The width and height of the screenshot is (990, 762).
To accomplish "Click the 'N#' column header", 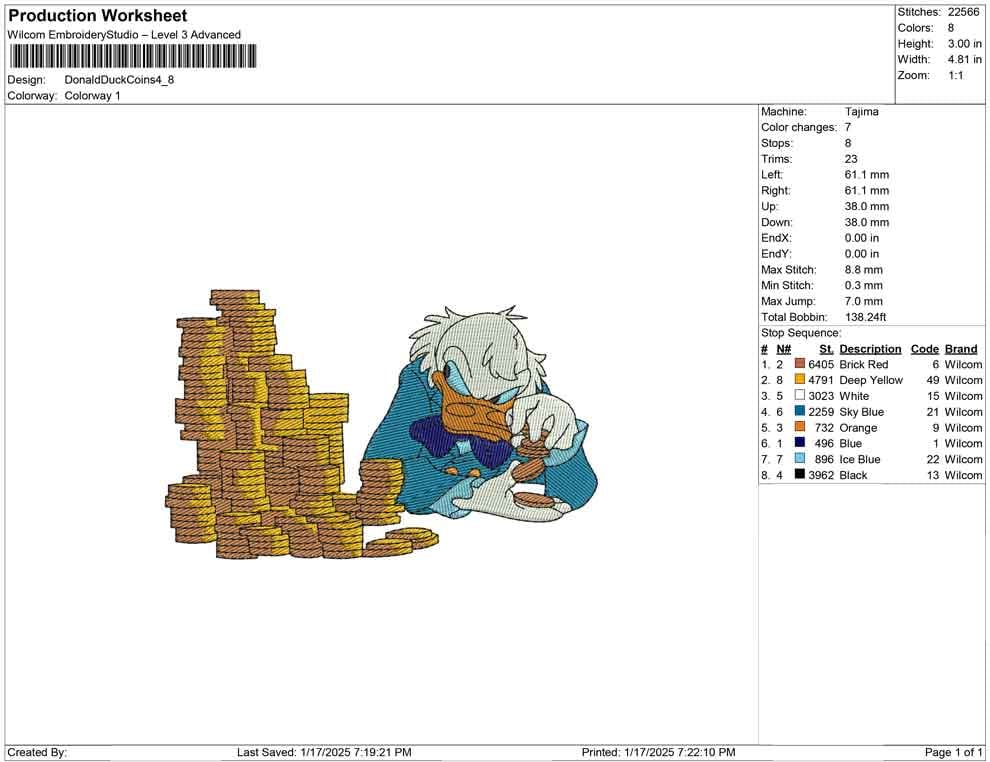I will pyautogui.click(x=784, y=349).
